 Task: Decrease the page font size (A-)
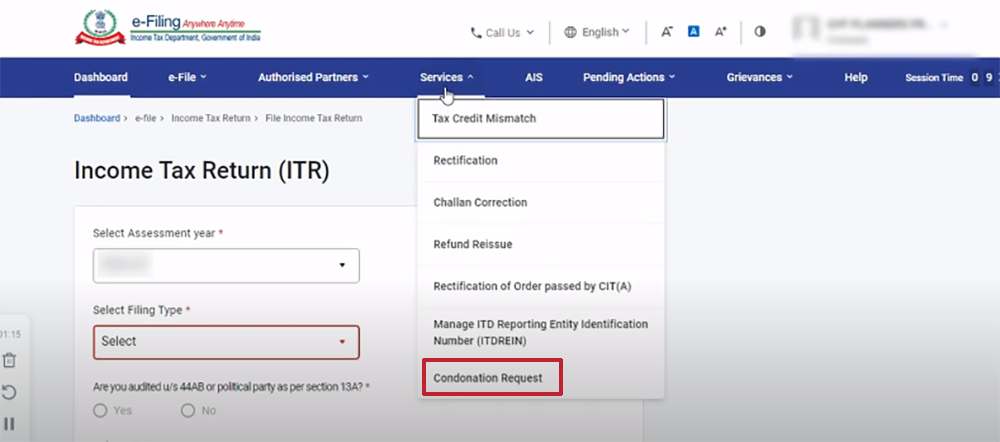(x=667, y=32)
